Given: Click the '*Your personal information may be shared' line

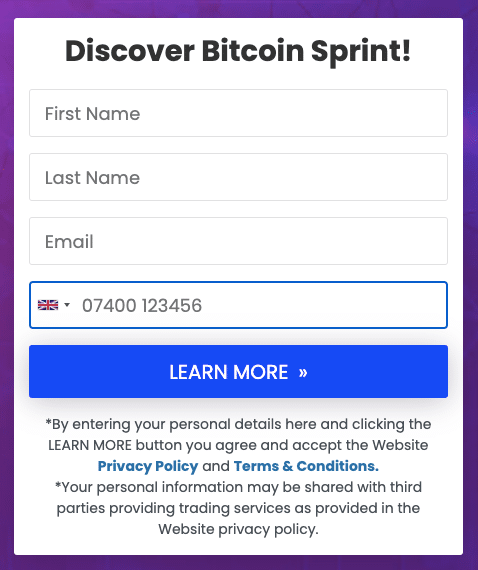Looking at the screenshot, I should 238,487.
